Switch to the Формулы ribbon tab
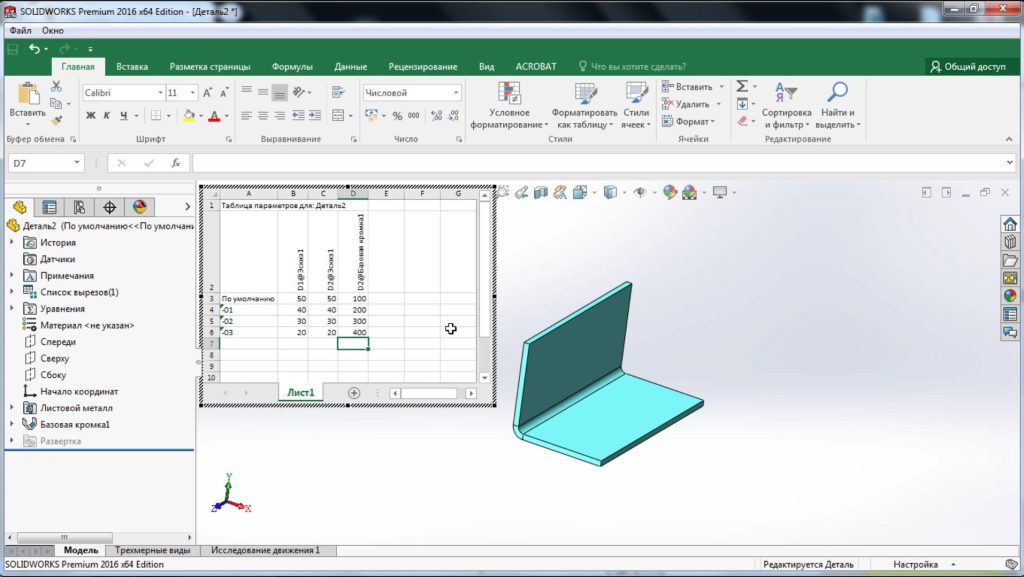This screenshot has width=1024, height=577. [292, 67]
